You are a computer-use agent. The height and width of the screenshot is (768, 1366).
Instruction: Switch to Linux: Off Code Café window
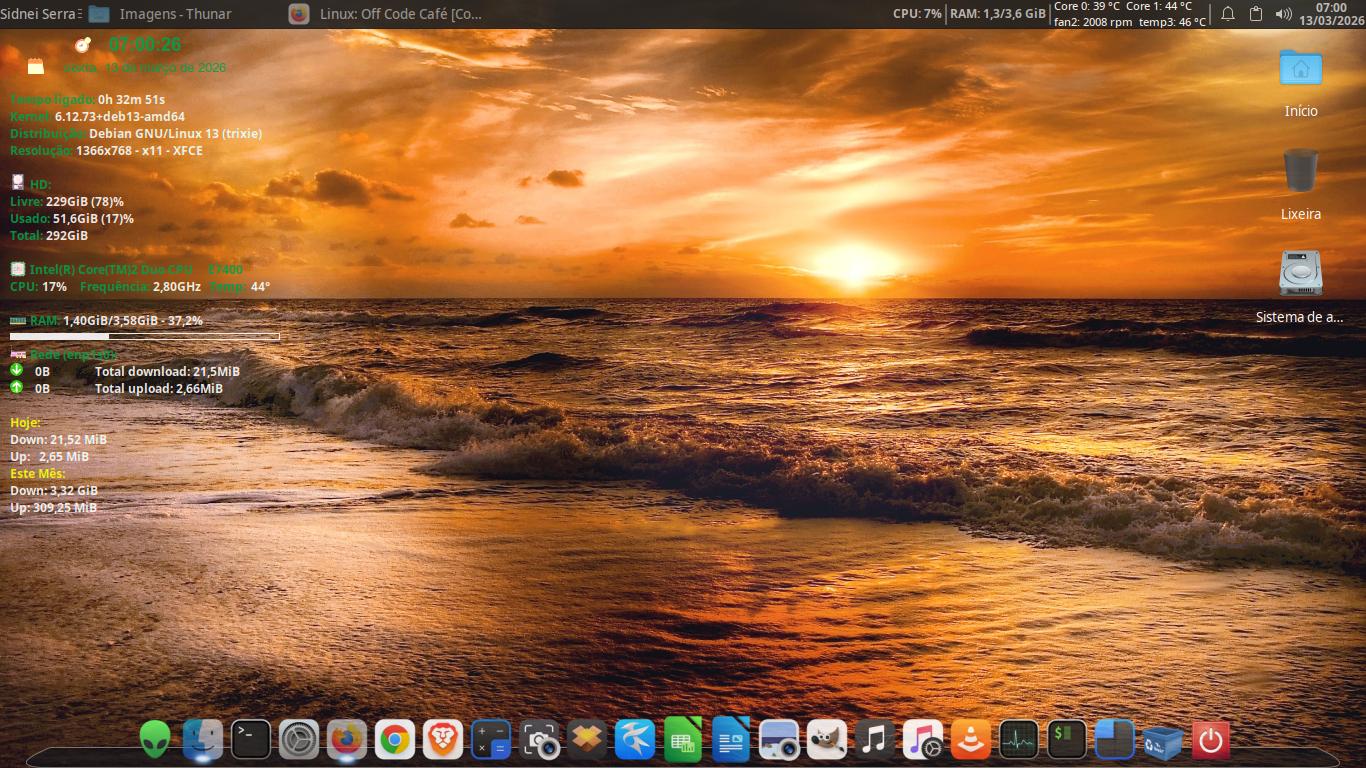[386, 14]
